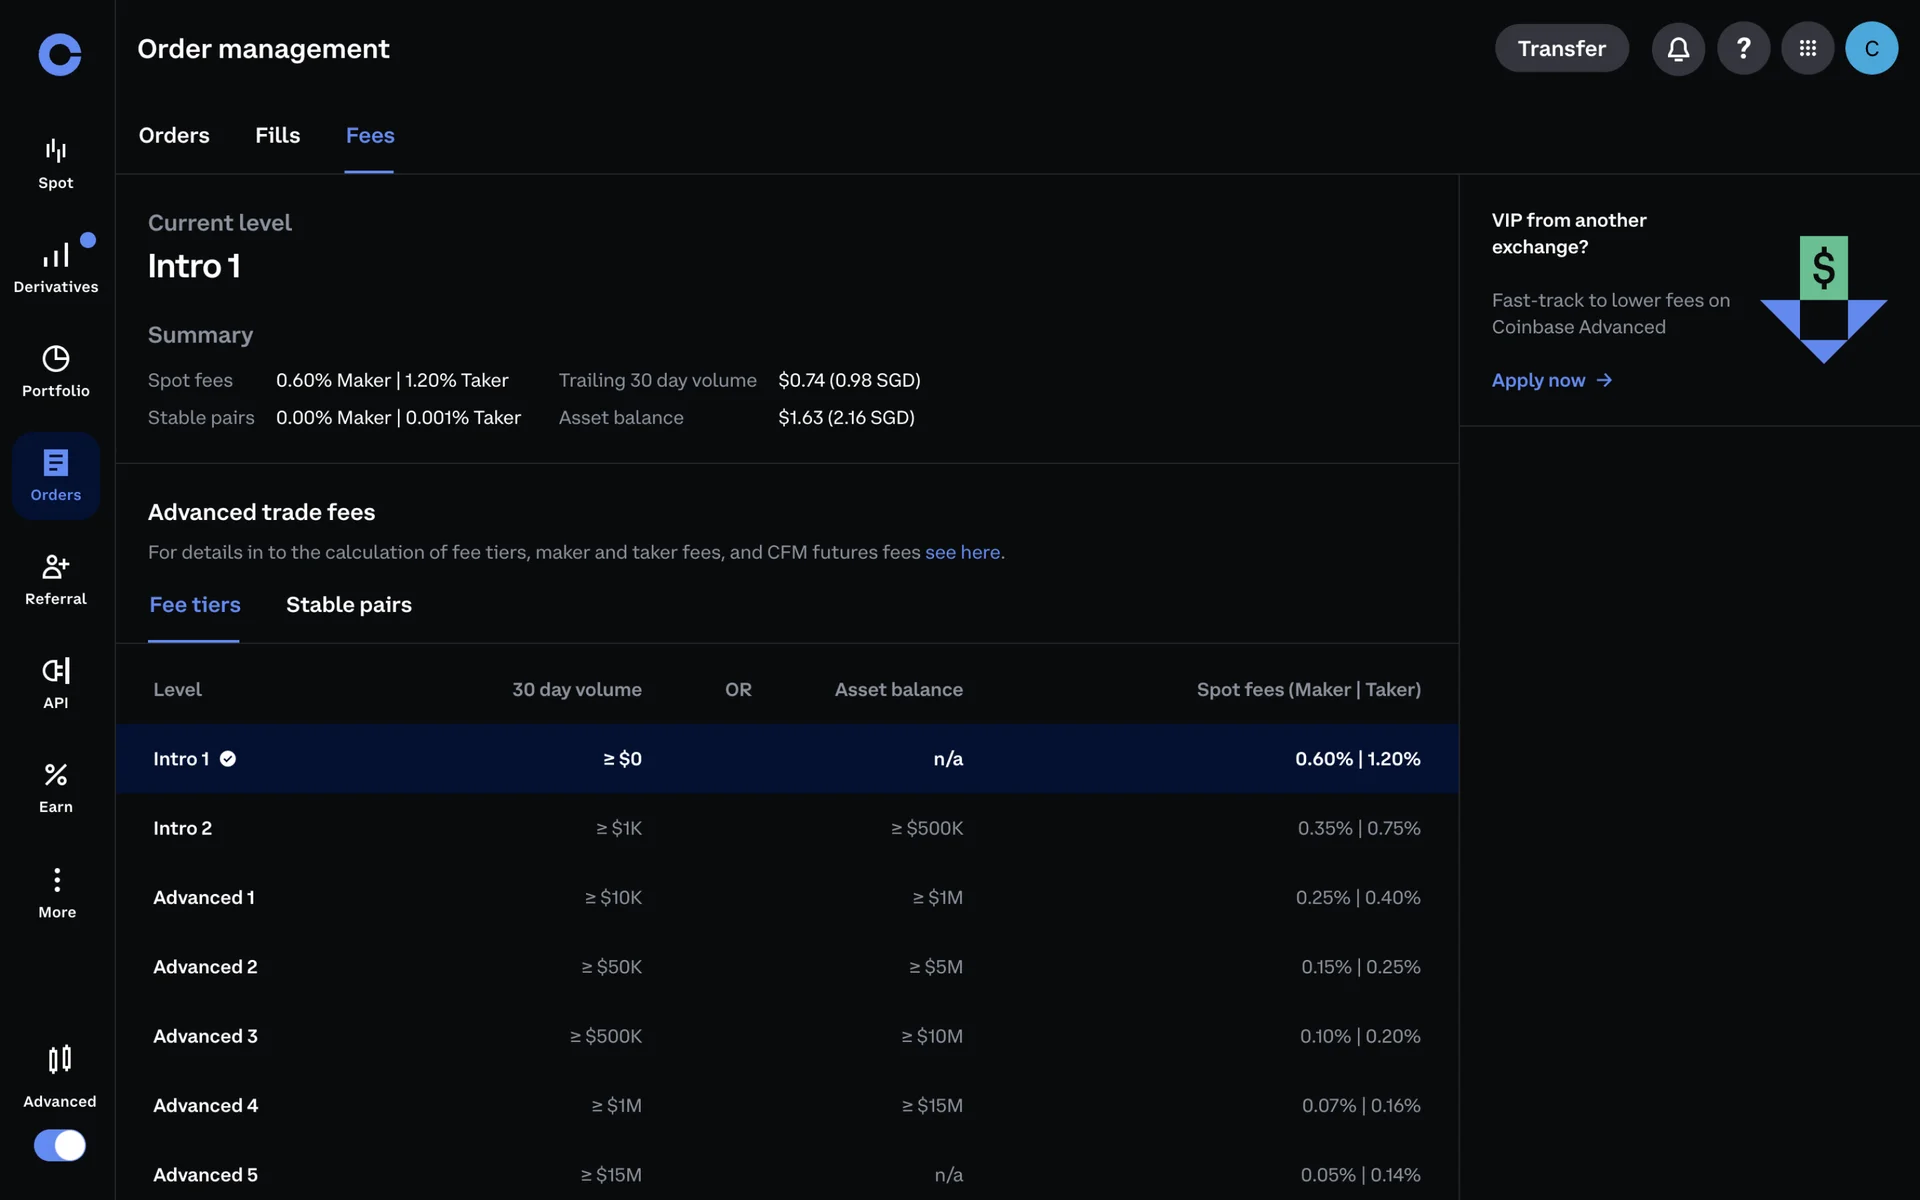This screenshot has height=1200, width=1920.
Task: Go to Derivatives in sidebar
Action: click(56, 267)
